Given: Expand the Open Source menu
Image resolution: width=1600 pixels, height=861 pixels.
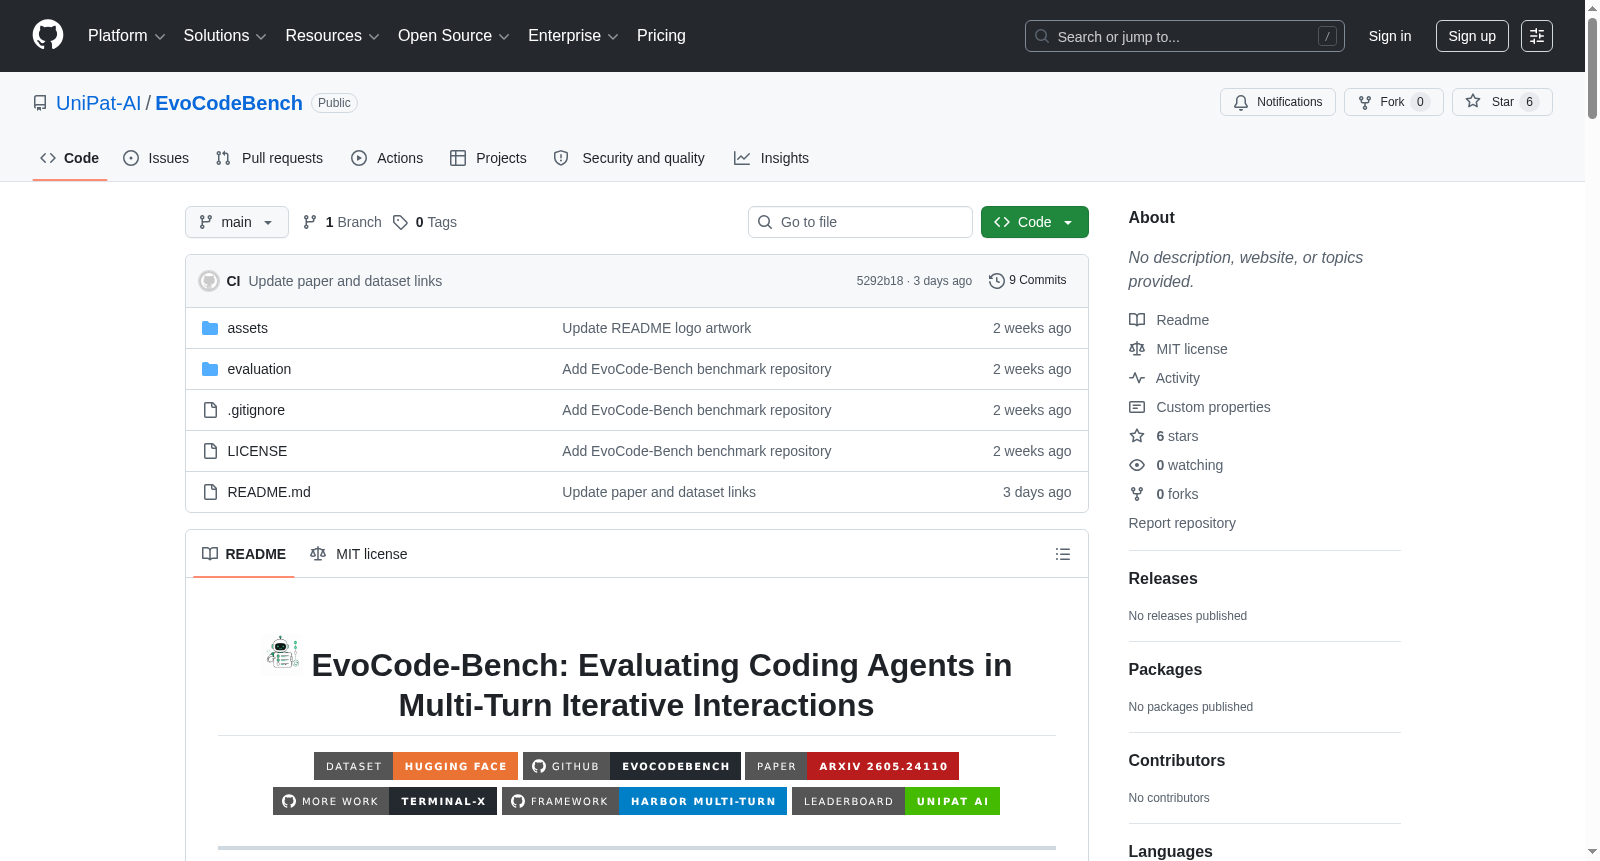Looking at the screenshot, I should tap(454, 36).
